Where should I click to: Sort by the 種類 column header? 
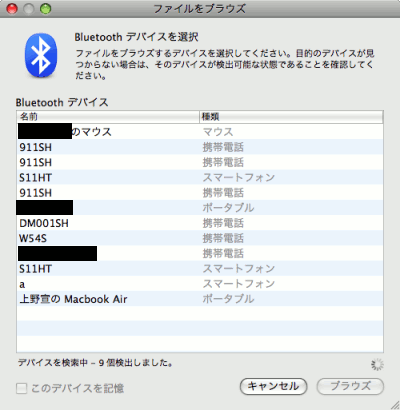(291, 117)
